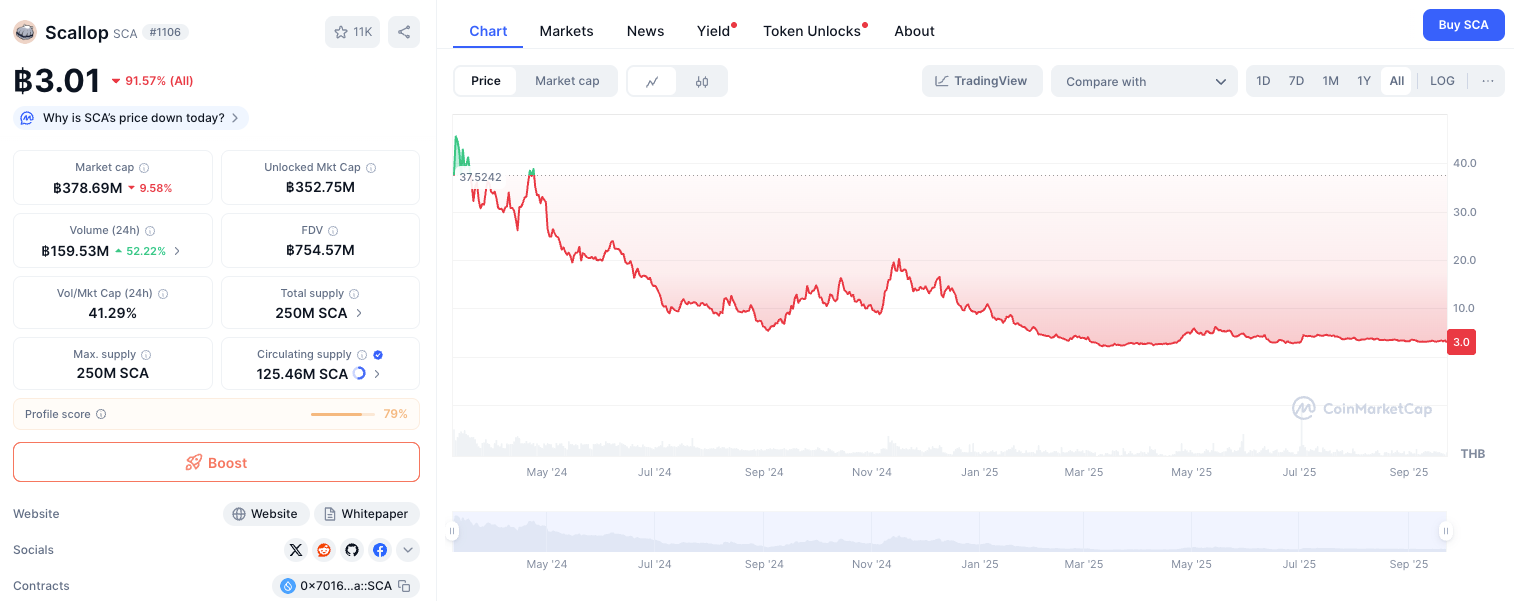The width and height of the screenshot is (1514, 601).
Task: Click the Unlocked Mkt Cap info icon
Action: (x=371, y=168)
